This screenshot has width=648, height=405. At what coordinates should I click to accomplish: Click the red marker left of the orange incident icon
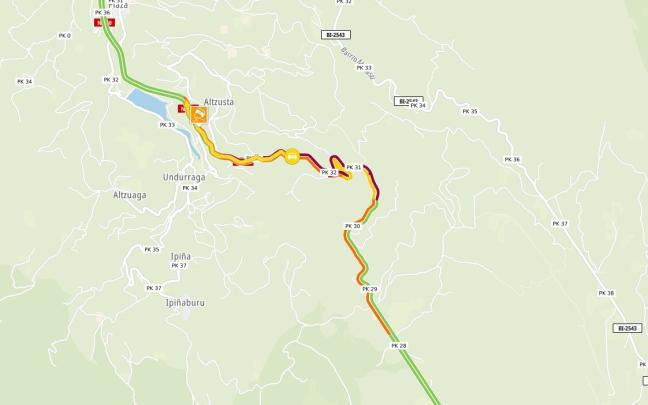coord(183,109)
